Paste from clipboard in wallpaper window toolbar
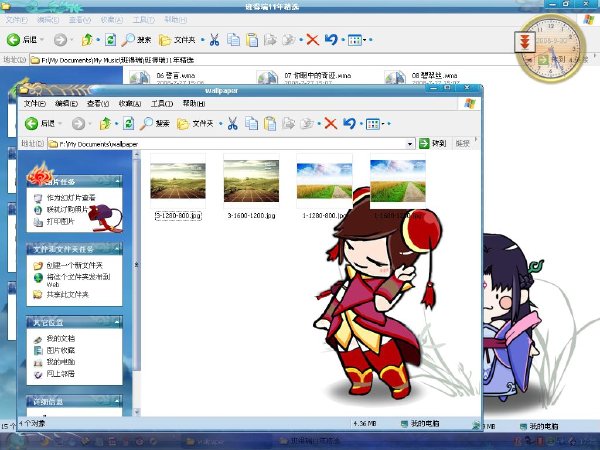Image resolution: width=600 pixels, height=450 pixels. pyautogui.click(x=270, y=123)
